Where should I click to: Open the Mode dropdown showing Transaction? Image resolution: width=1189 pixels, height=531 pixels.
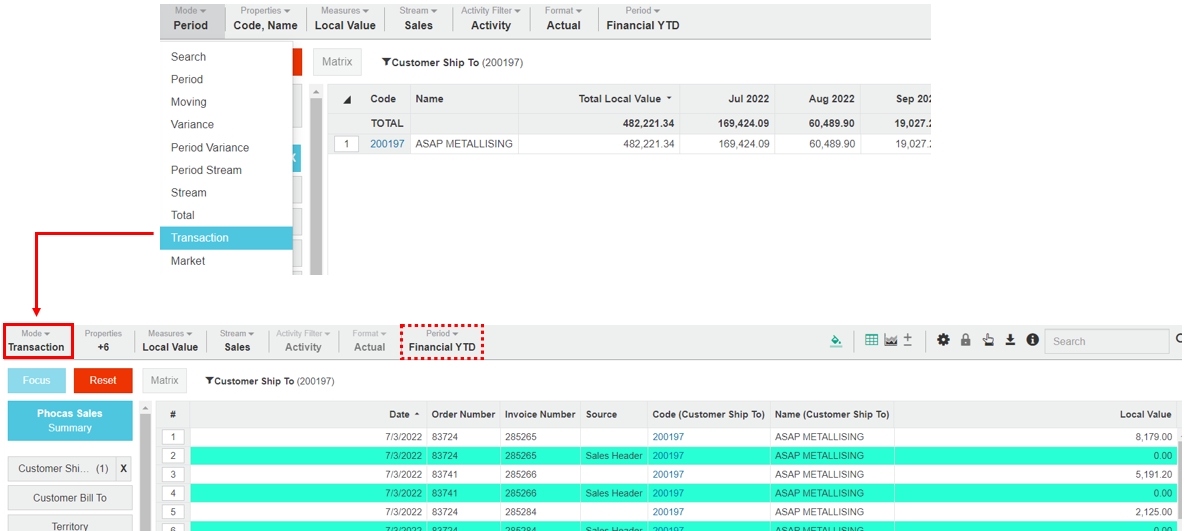click(36, 341)
